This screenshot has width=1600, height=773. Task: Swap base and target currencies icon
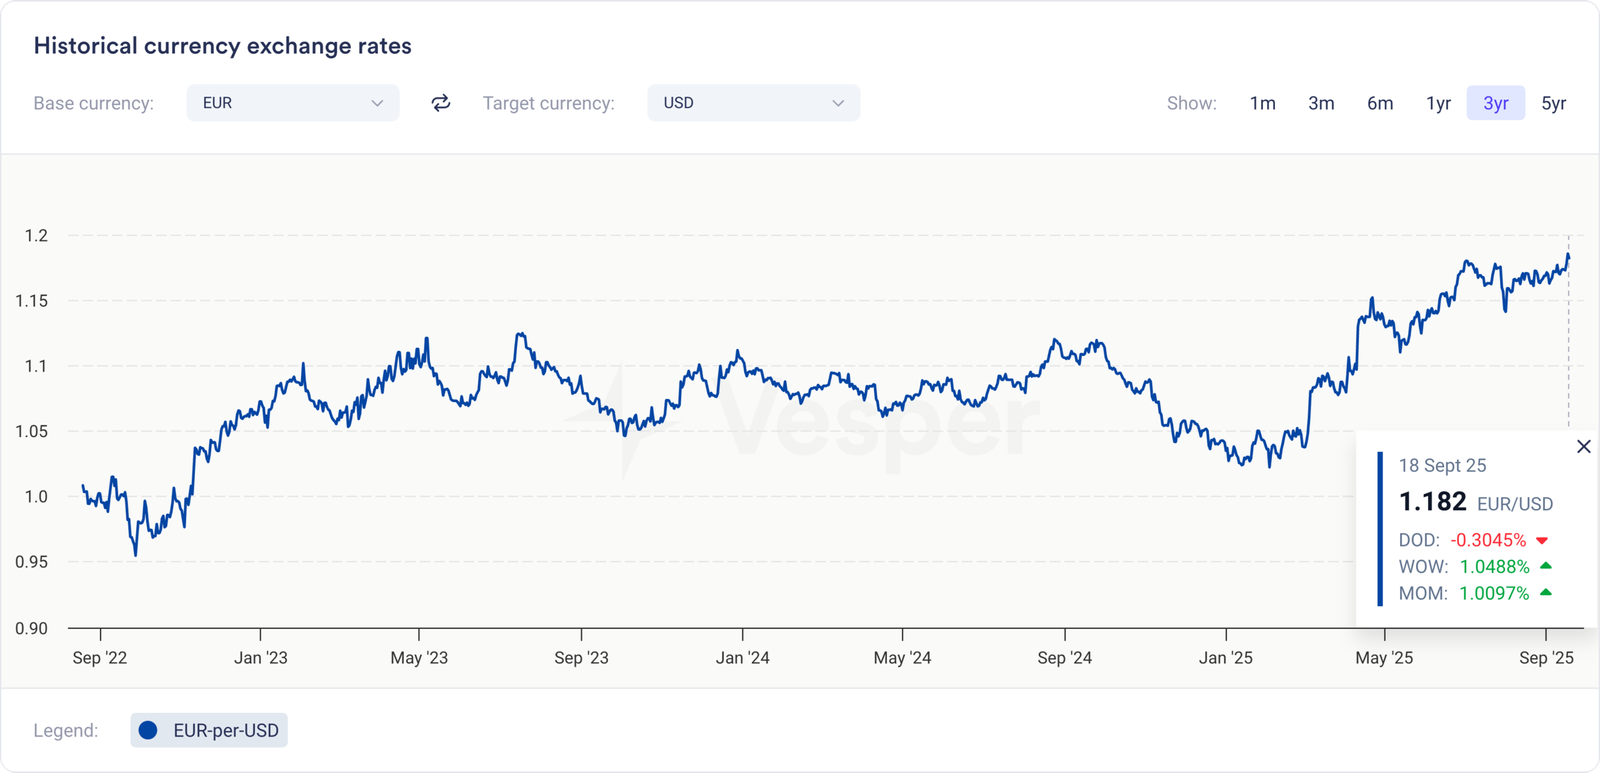pos(441,103)
